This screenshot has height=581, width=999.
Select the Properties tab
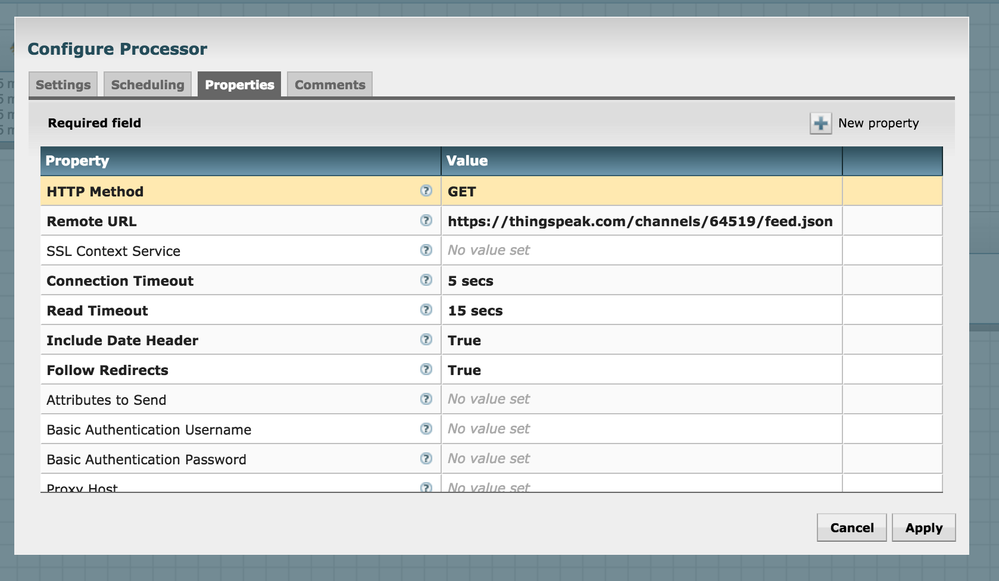point(240,84)
